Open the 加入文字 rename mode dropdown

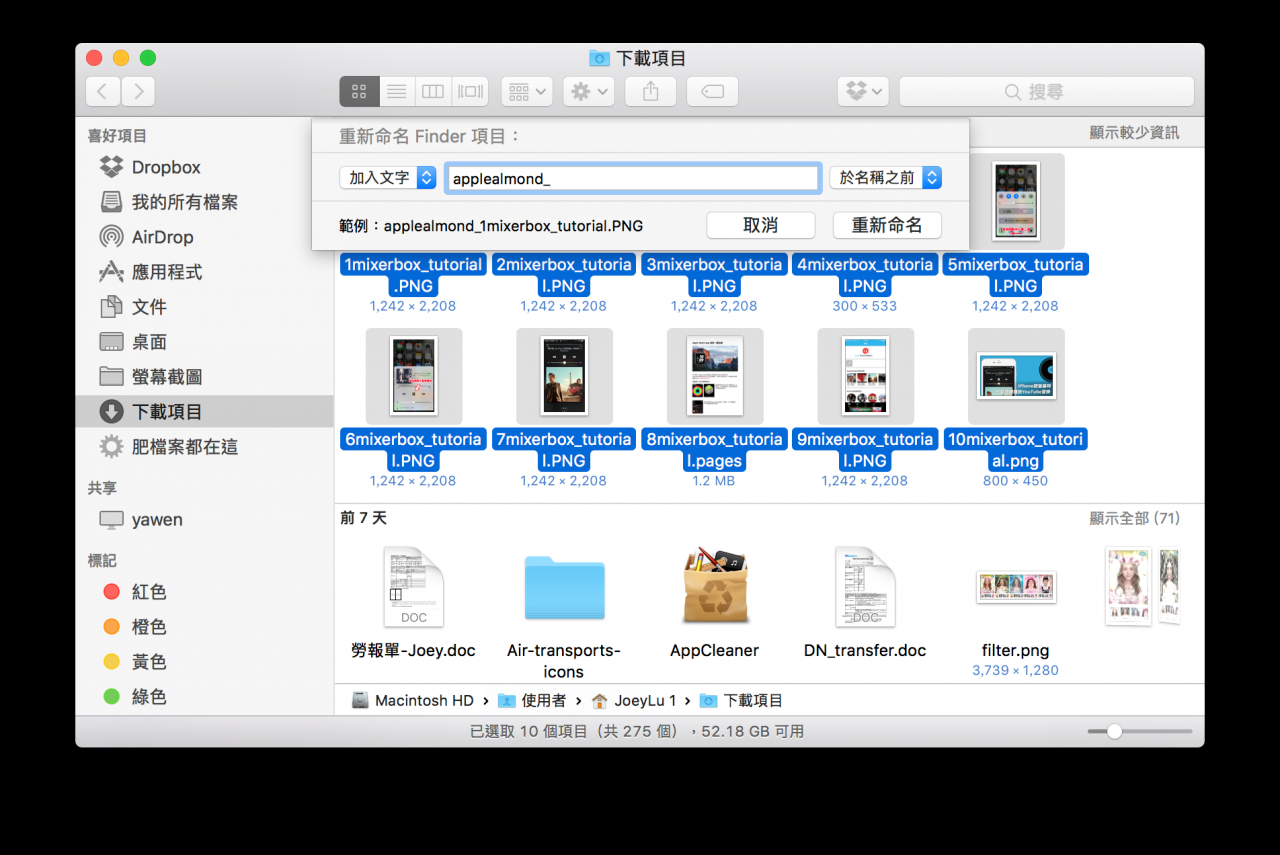388,177
